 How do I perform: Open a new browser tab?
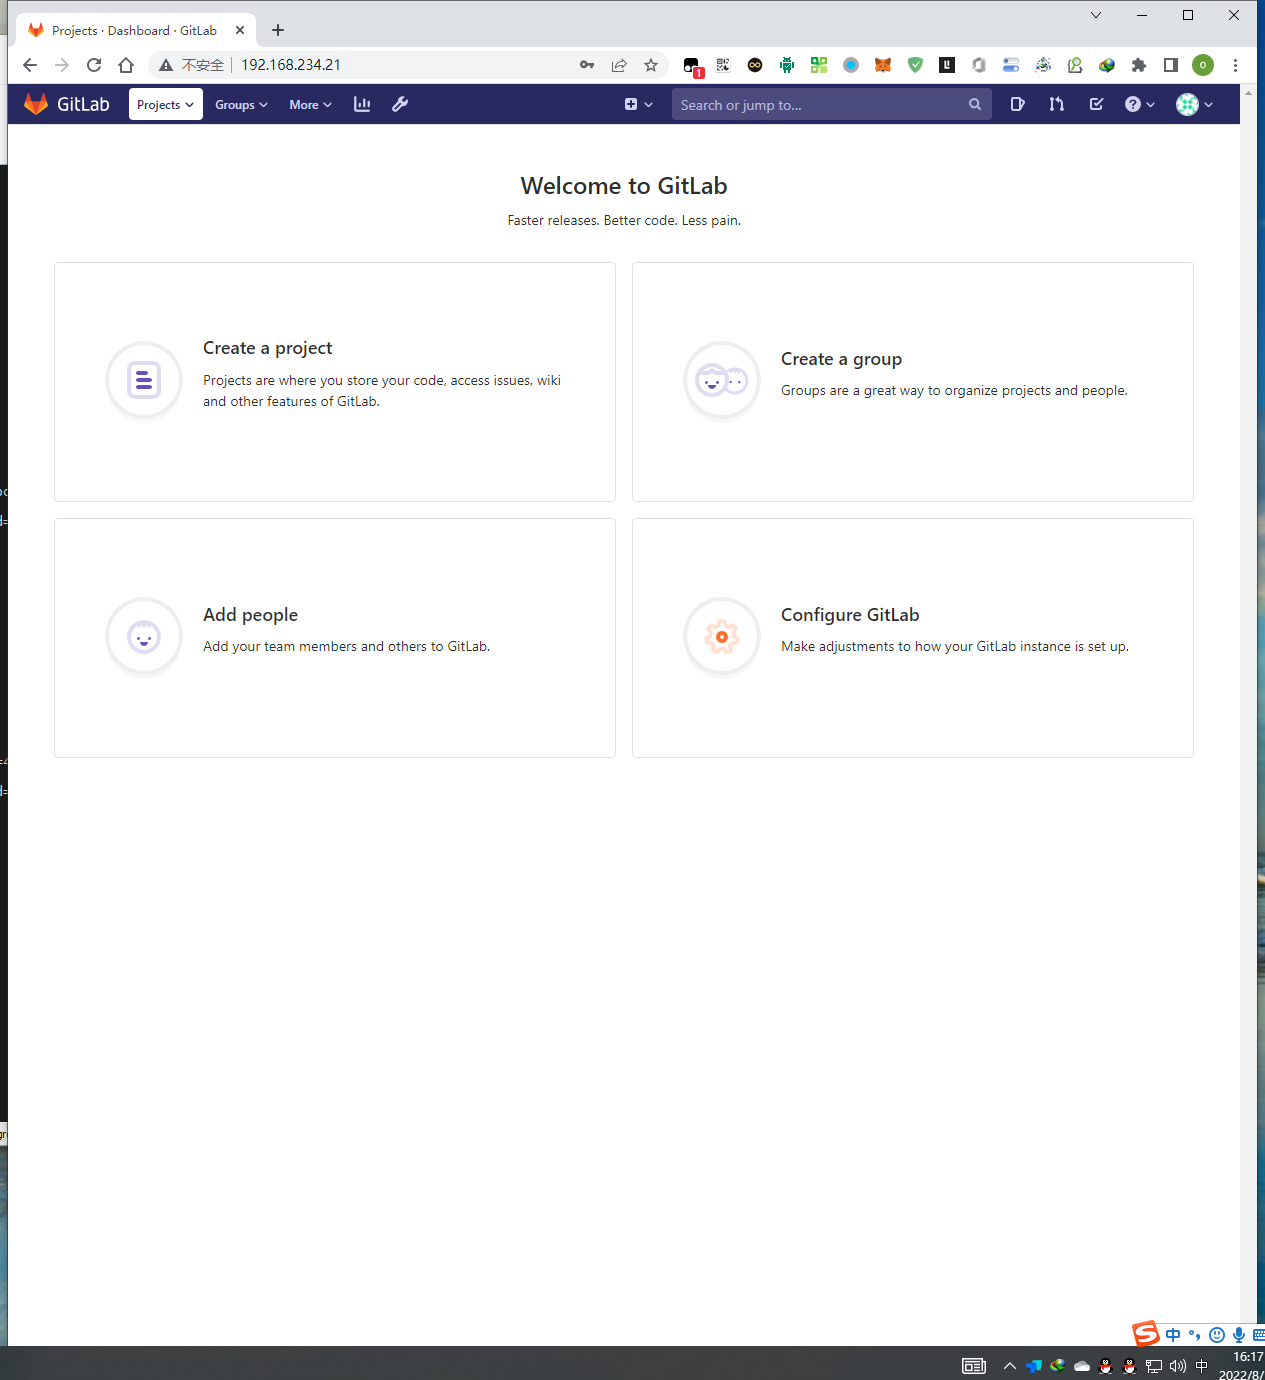pyautogui.click(x=278, y=30)
